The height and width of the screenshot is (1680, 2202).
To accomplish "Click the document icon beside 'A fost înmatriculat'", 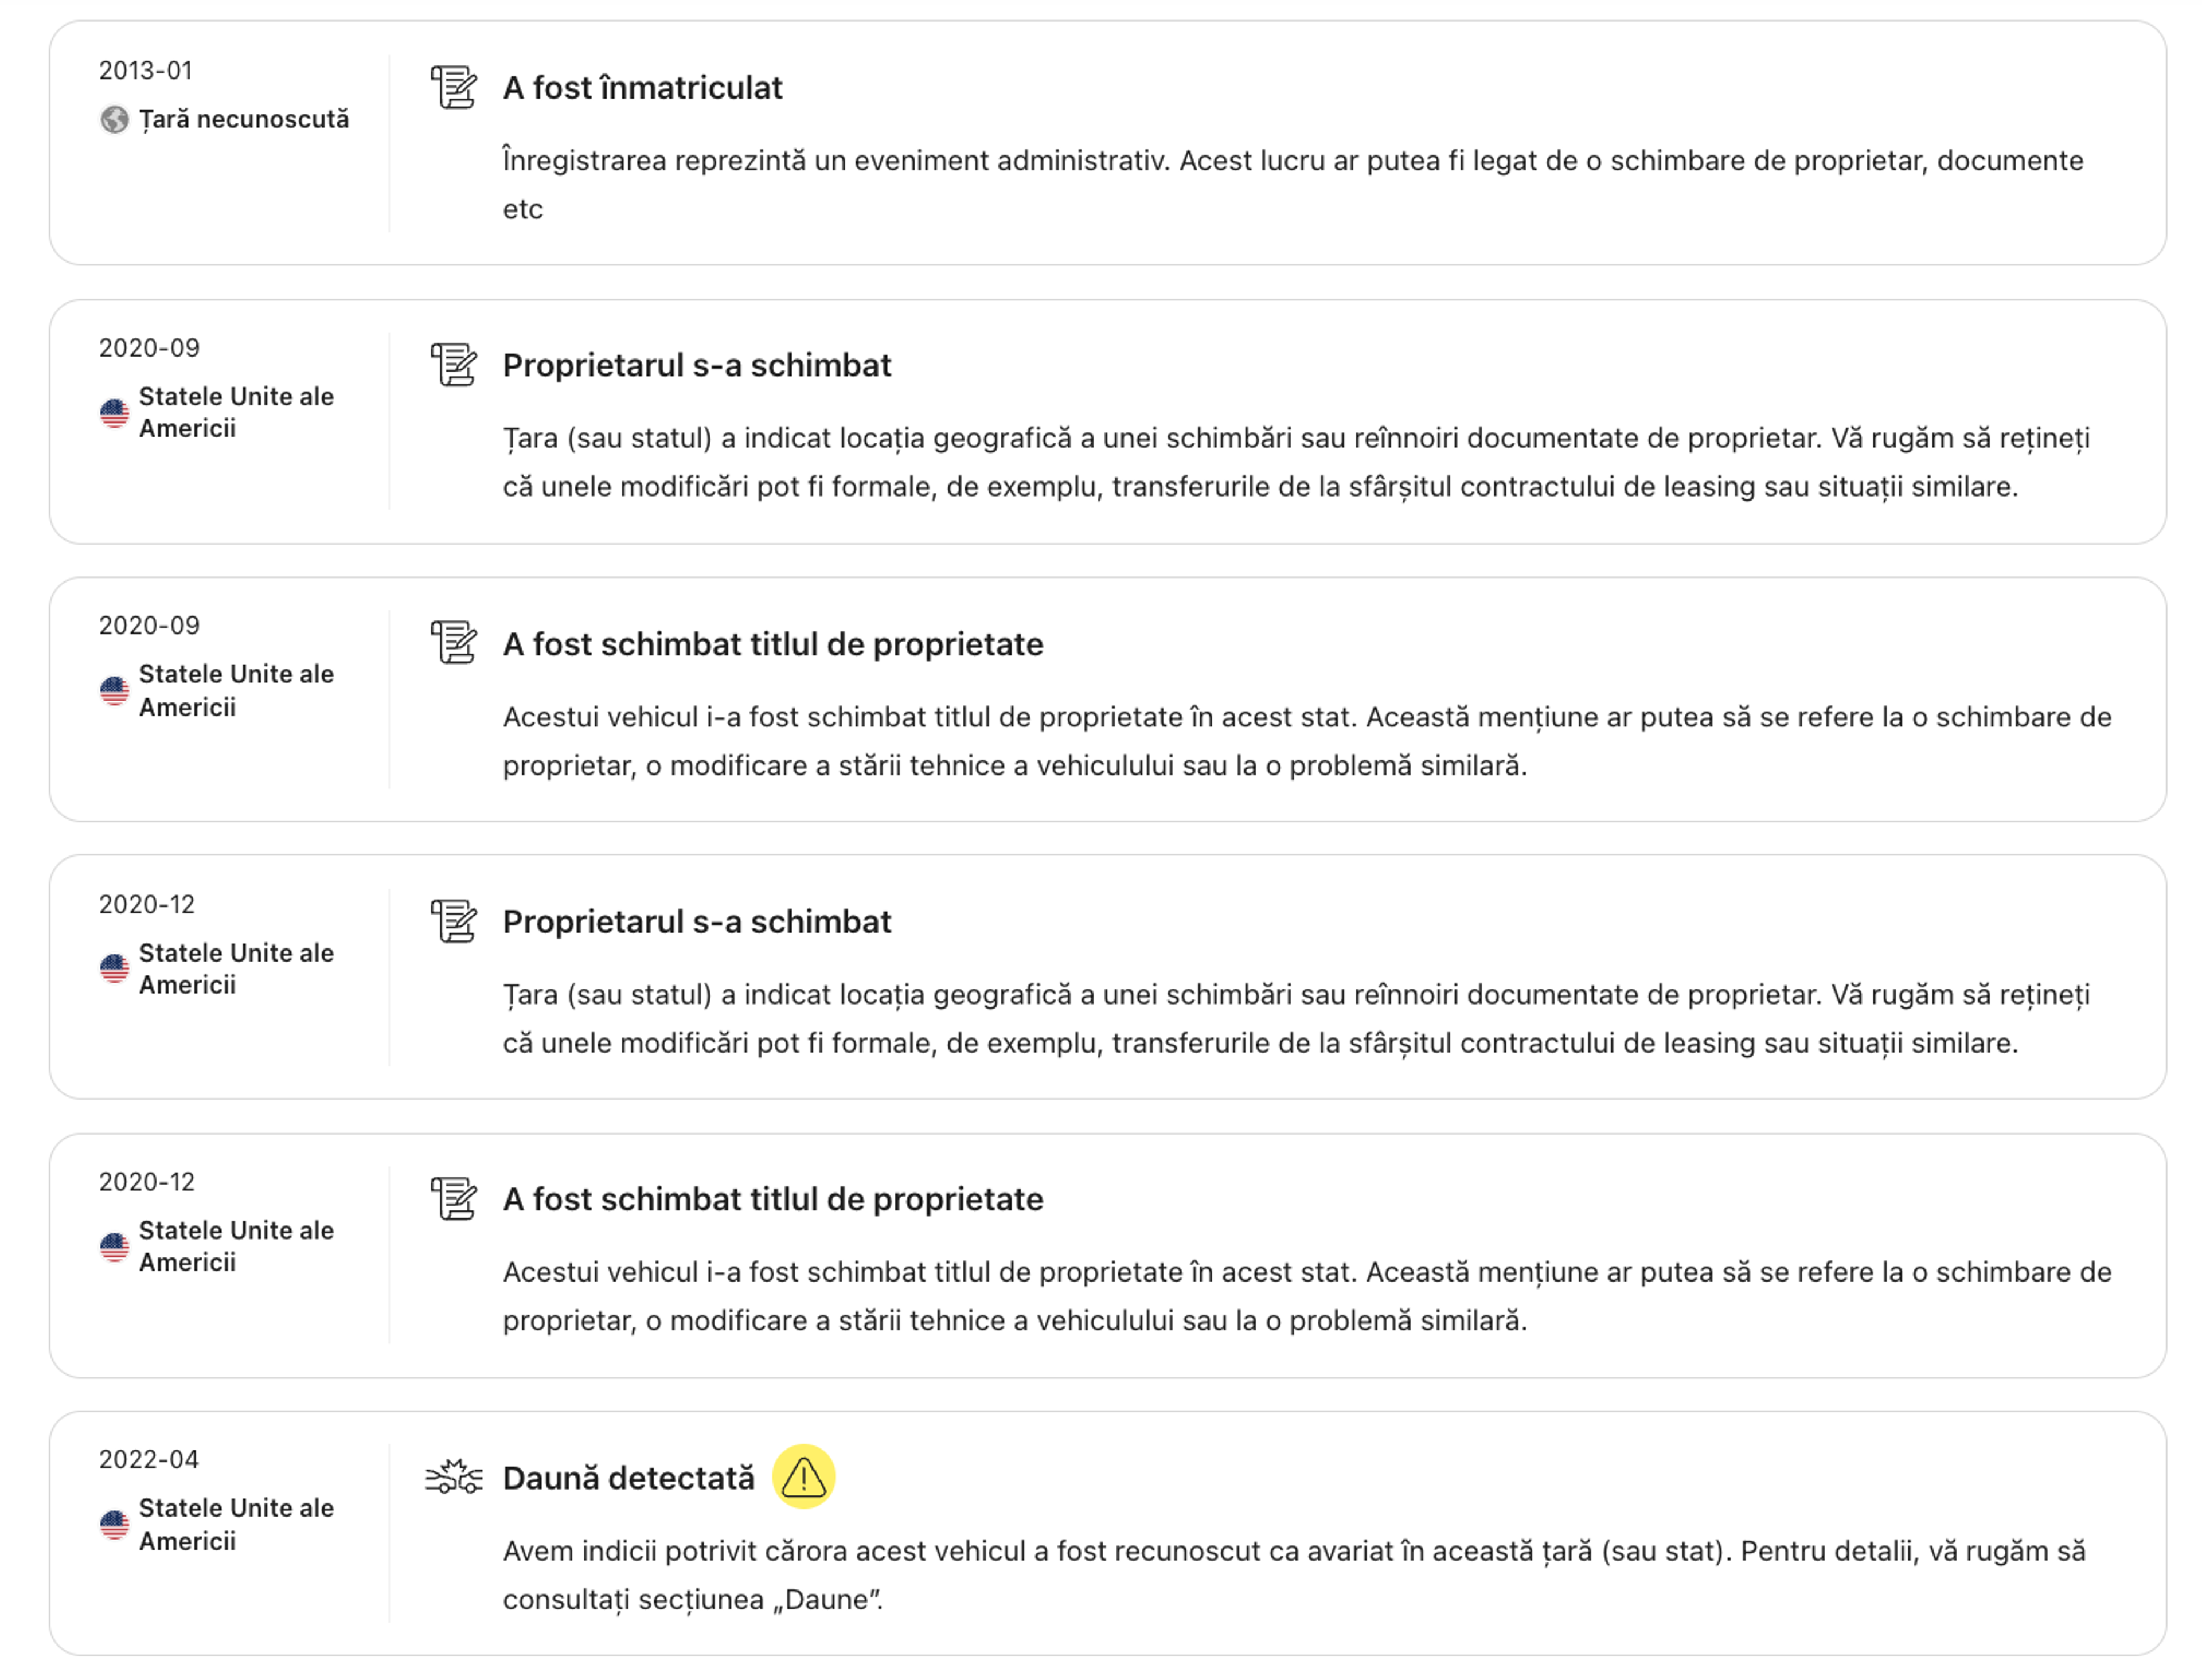I will click(x=453, y=87).
